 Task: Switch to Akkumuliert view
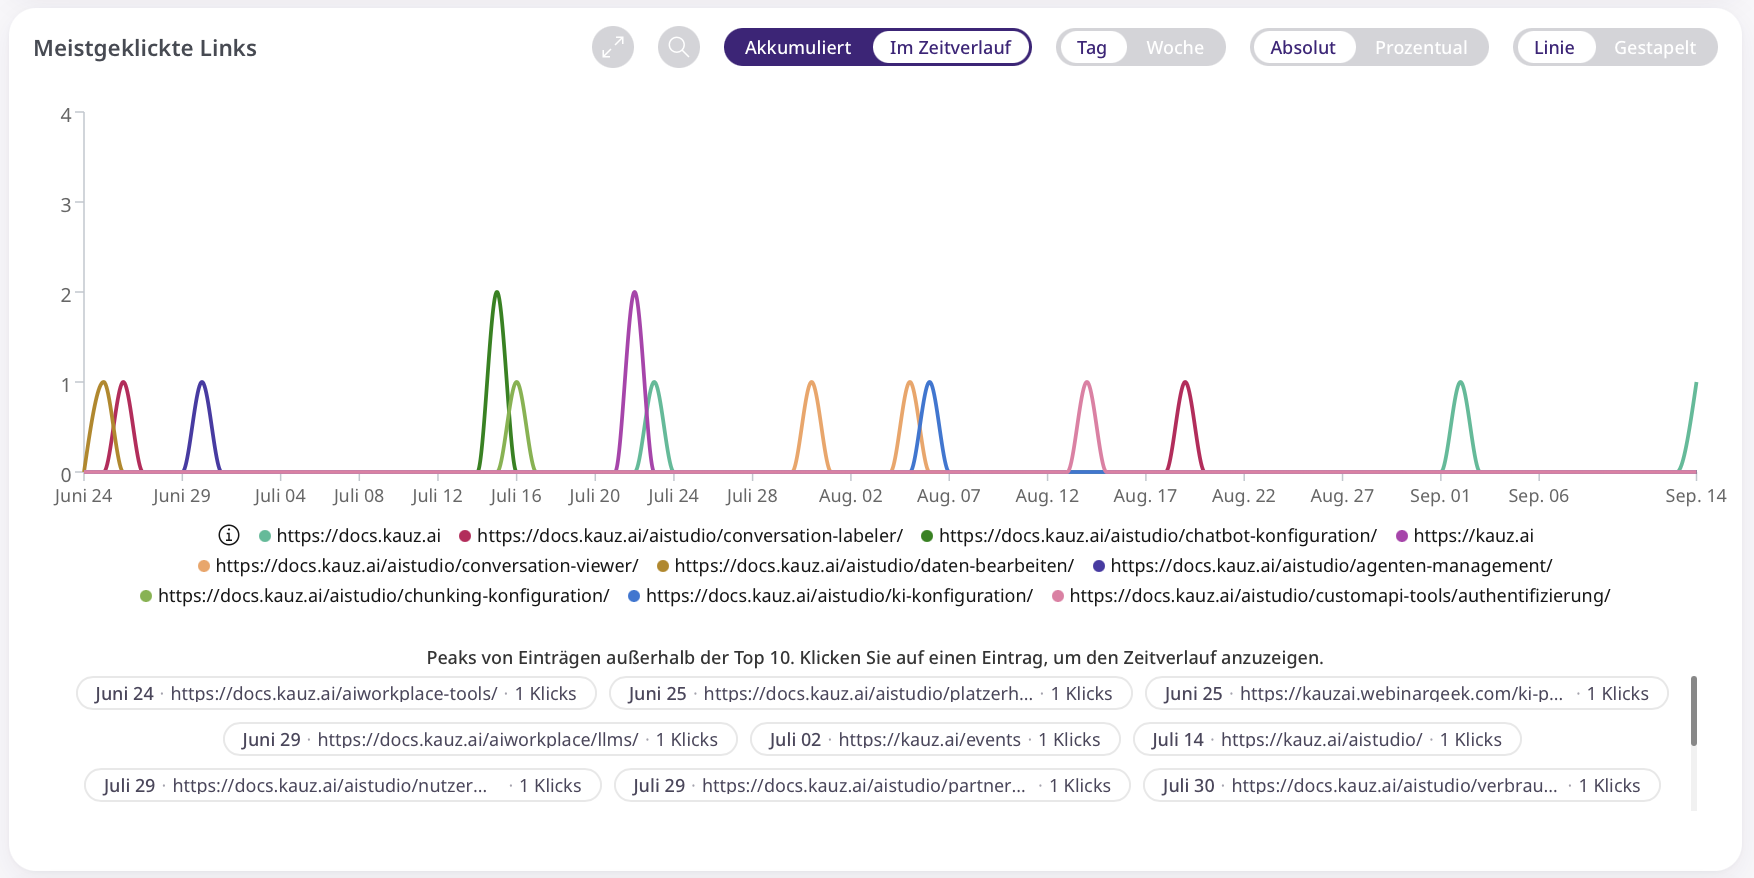[798, 47]
